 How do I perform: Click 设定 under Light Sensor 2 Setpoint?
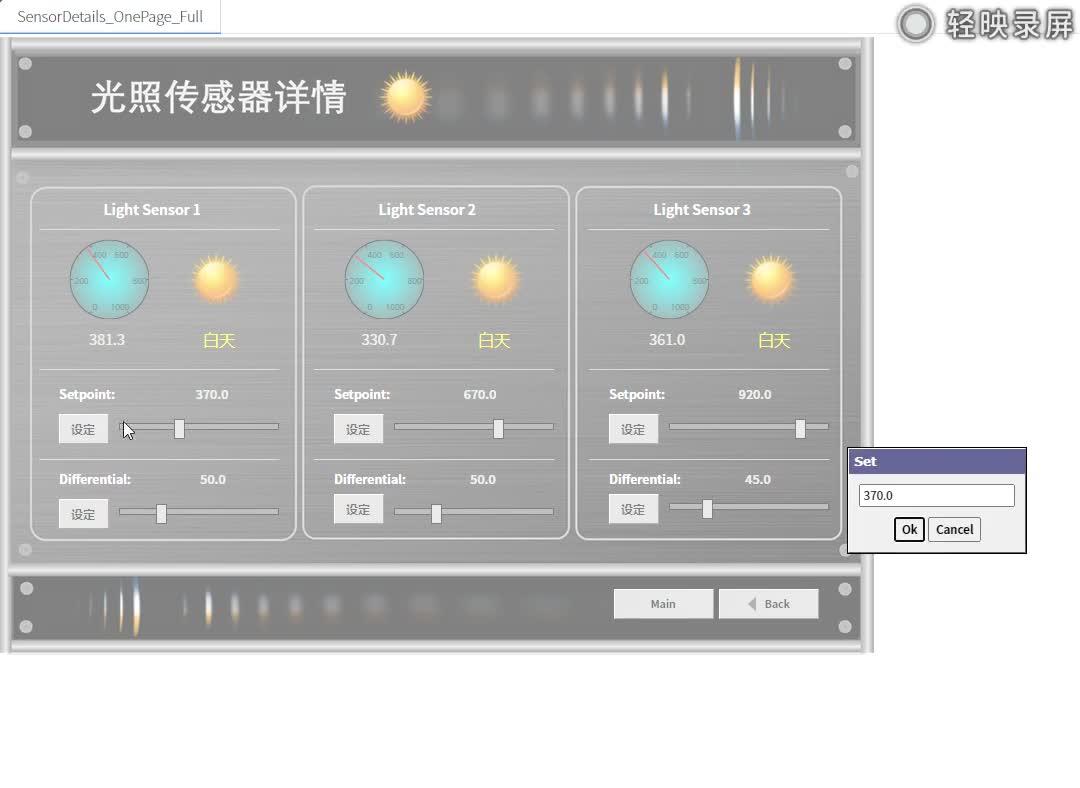tap(357, 428)
